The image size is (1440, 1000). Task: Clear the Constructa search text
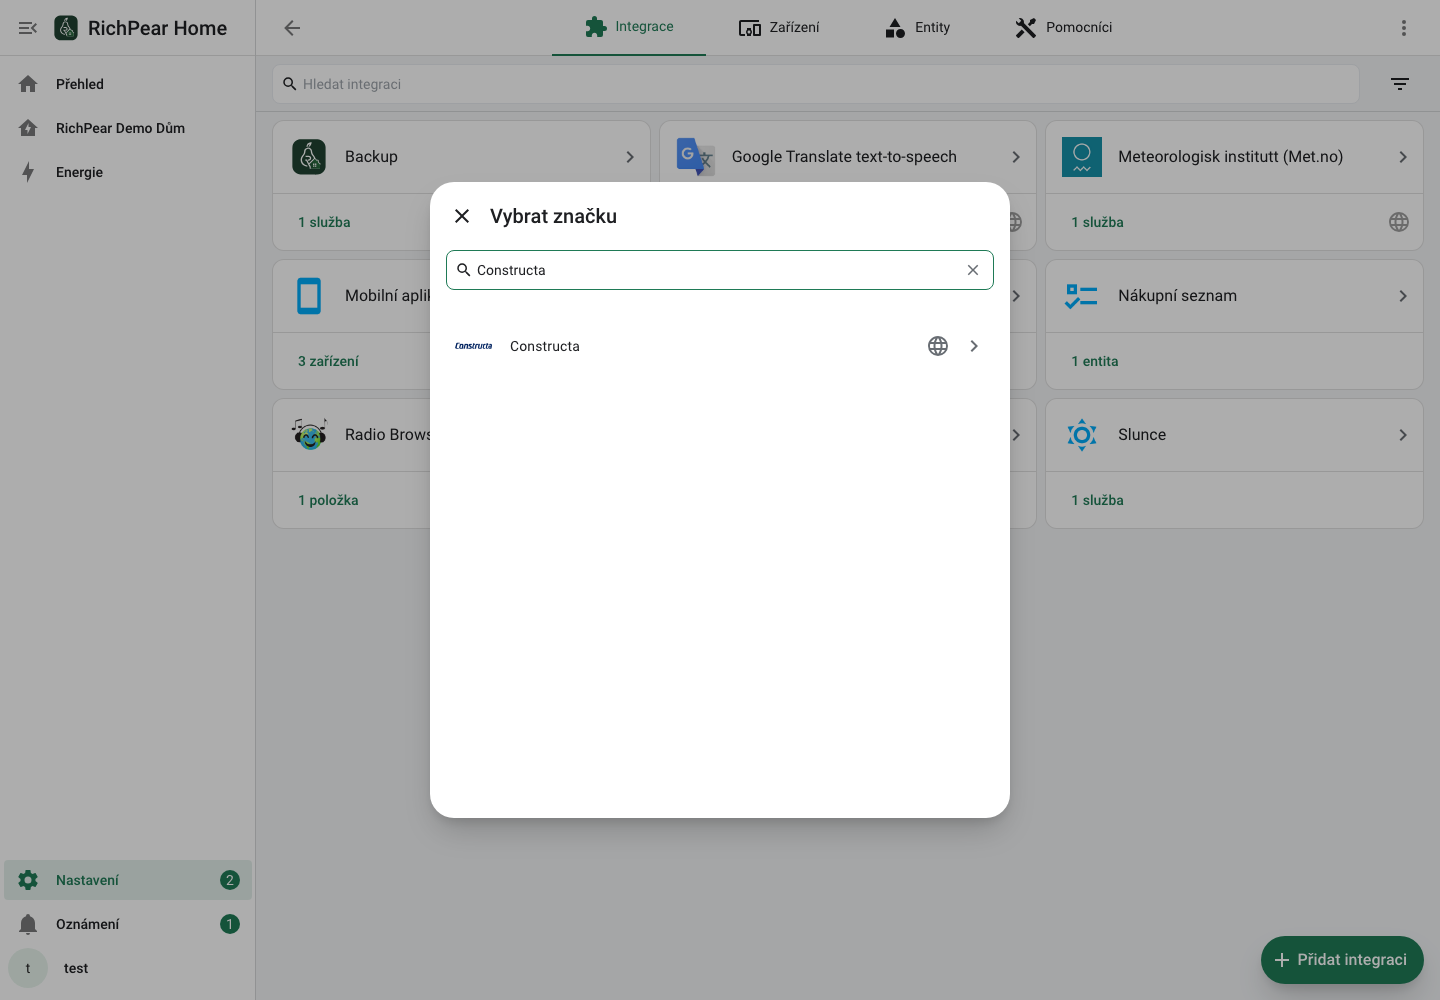973,270
